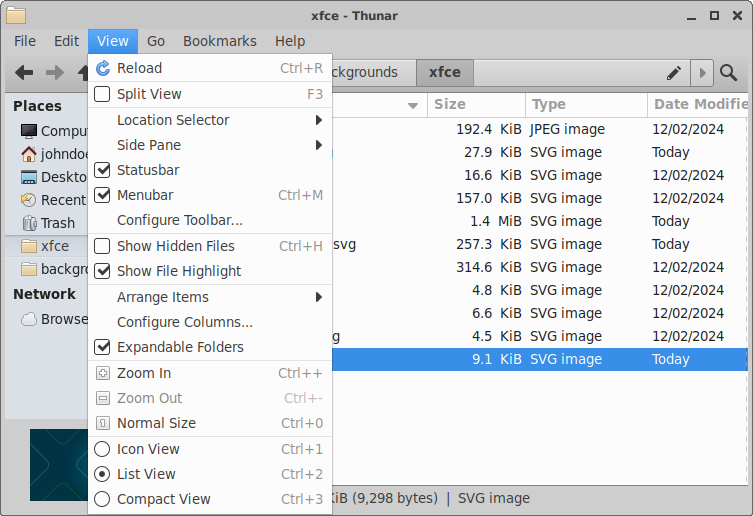Click the Reload icon in View menu
This screenshot has height=516, width=753.
tap(102, 68)
